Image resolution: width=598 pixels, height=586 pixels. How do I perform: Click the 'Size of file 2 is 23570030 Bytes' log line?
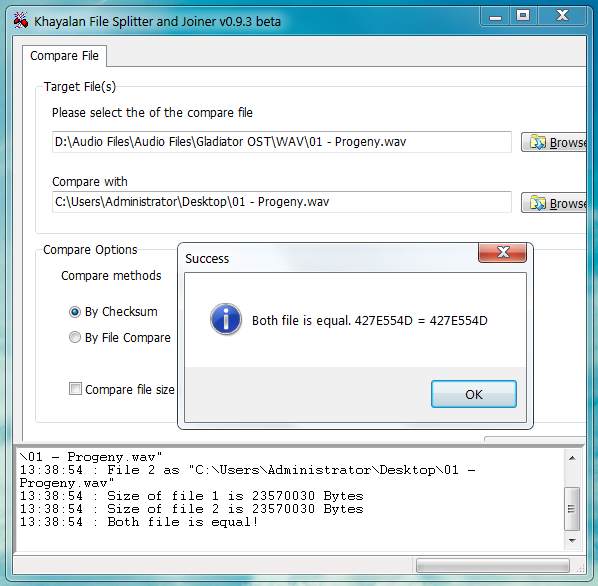point(191,509)
